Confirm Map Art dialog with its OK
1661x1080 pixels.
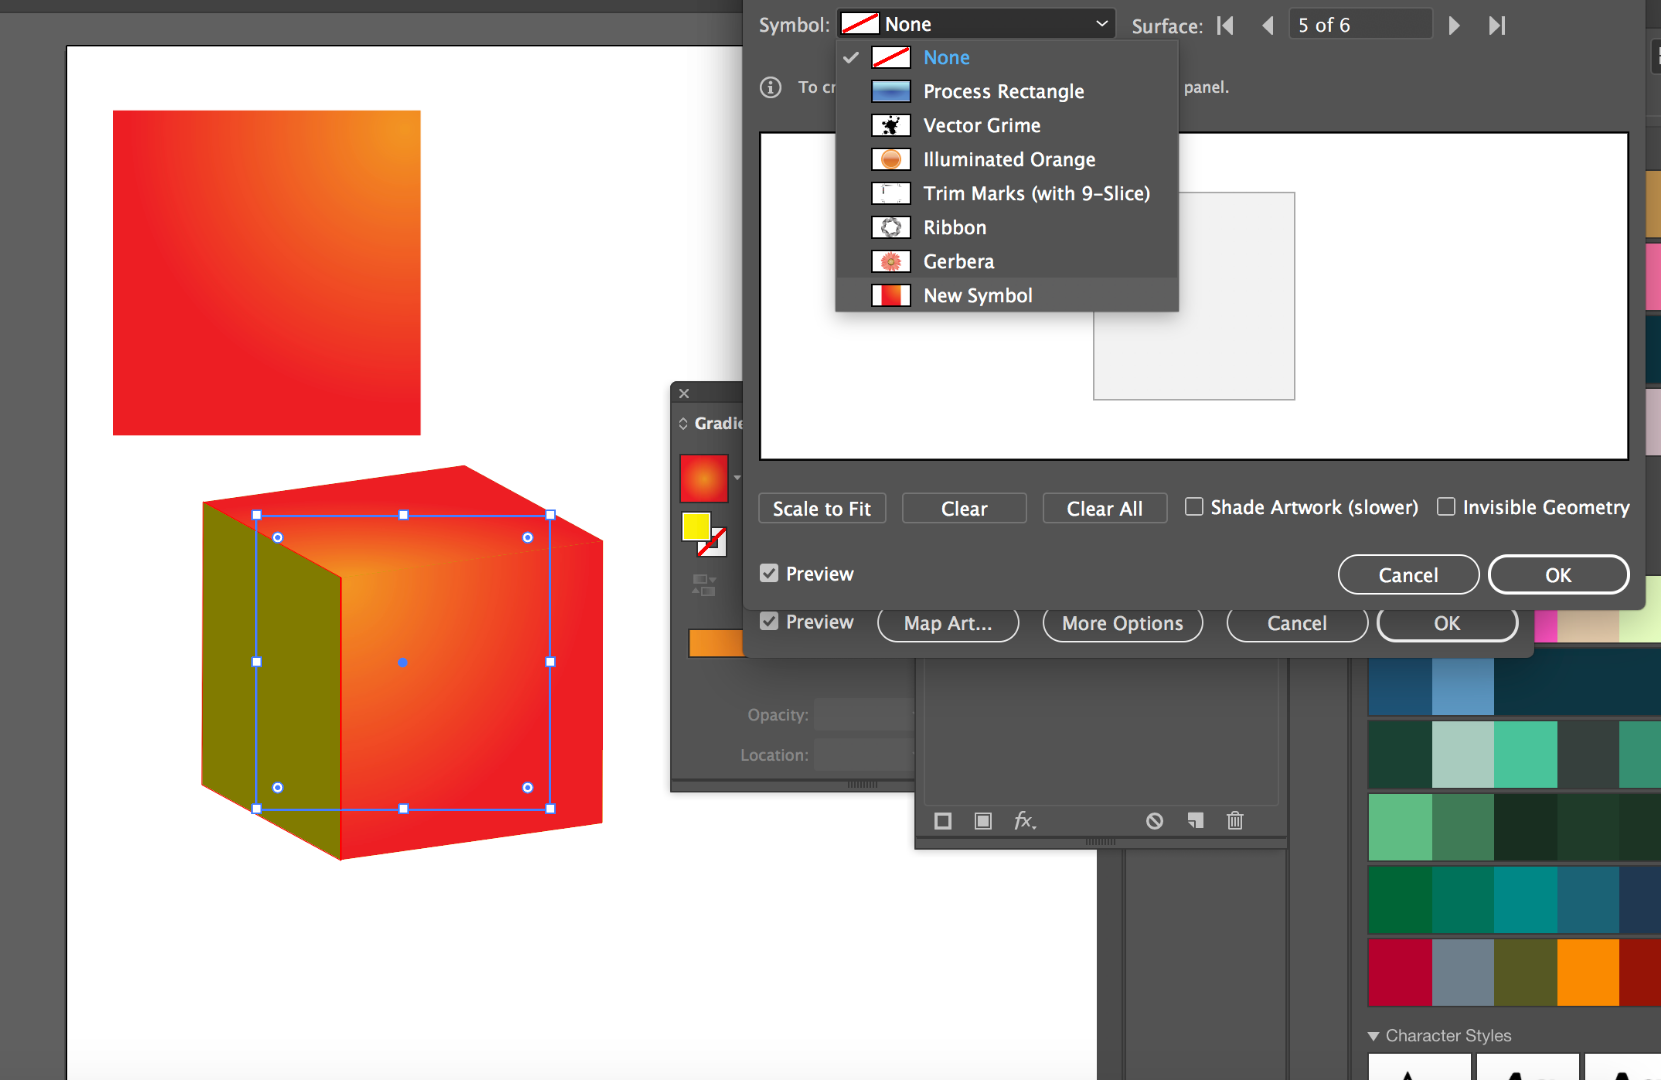coord(1558,575)
